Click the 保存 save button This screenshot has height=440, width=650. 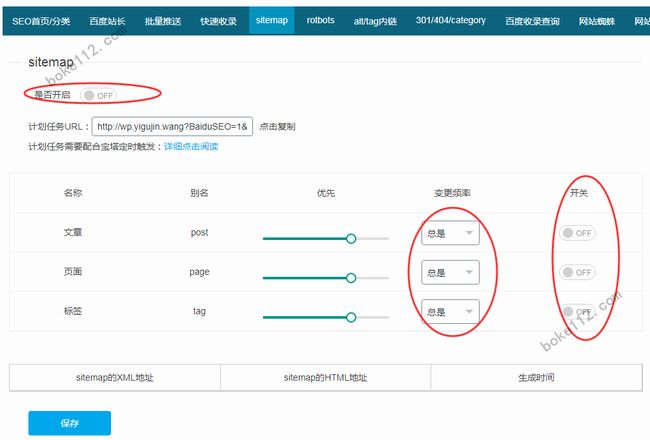click(70, 423)
